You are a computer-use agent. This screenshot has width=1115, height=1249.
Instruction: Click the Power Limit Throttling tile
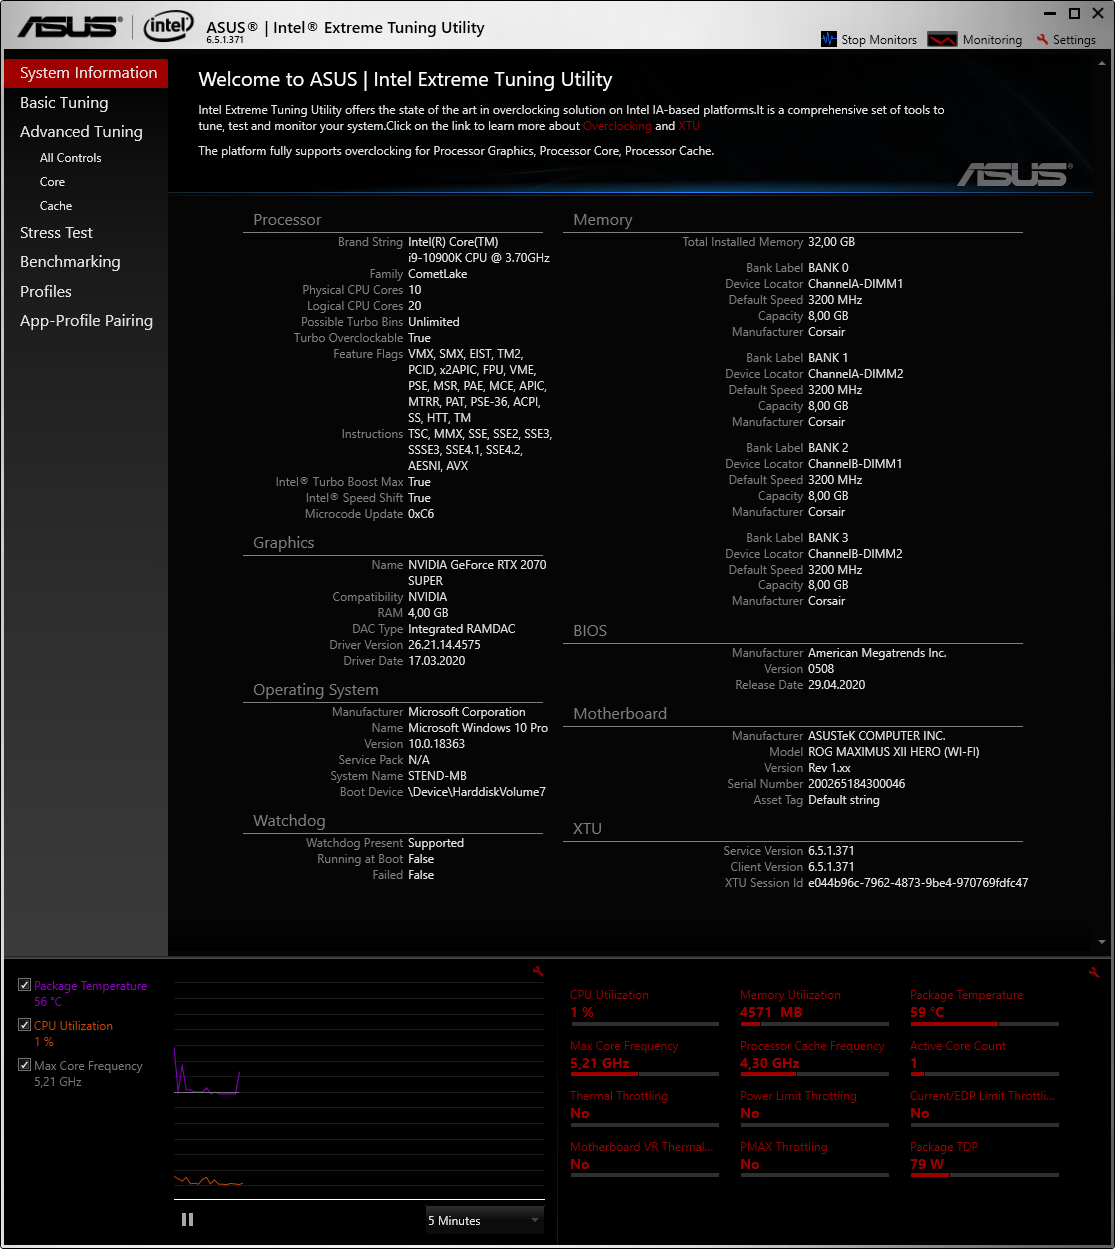click(814, 1108)
